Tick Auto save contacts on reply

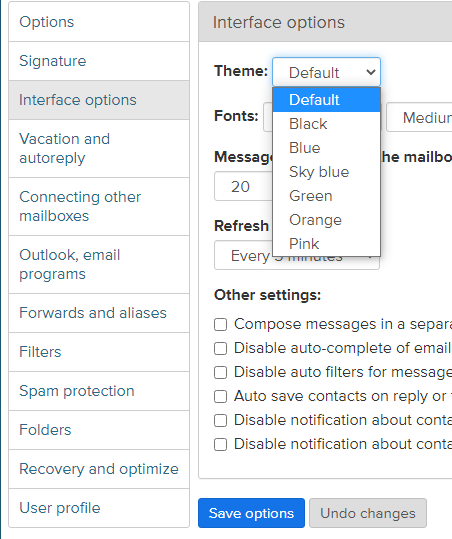click(x=220, y=396)
